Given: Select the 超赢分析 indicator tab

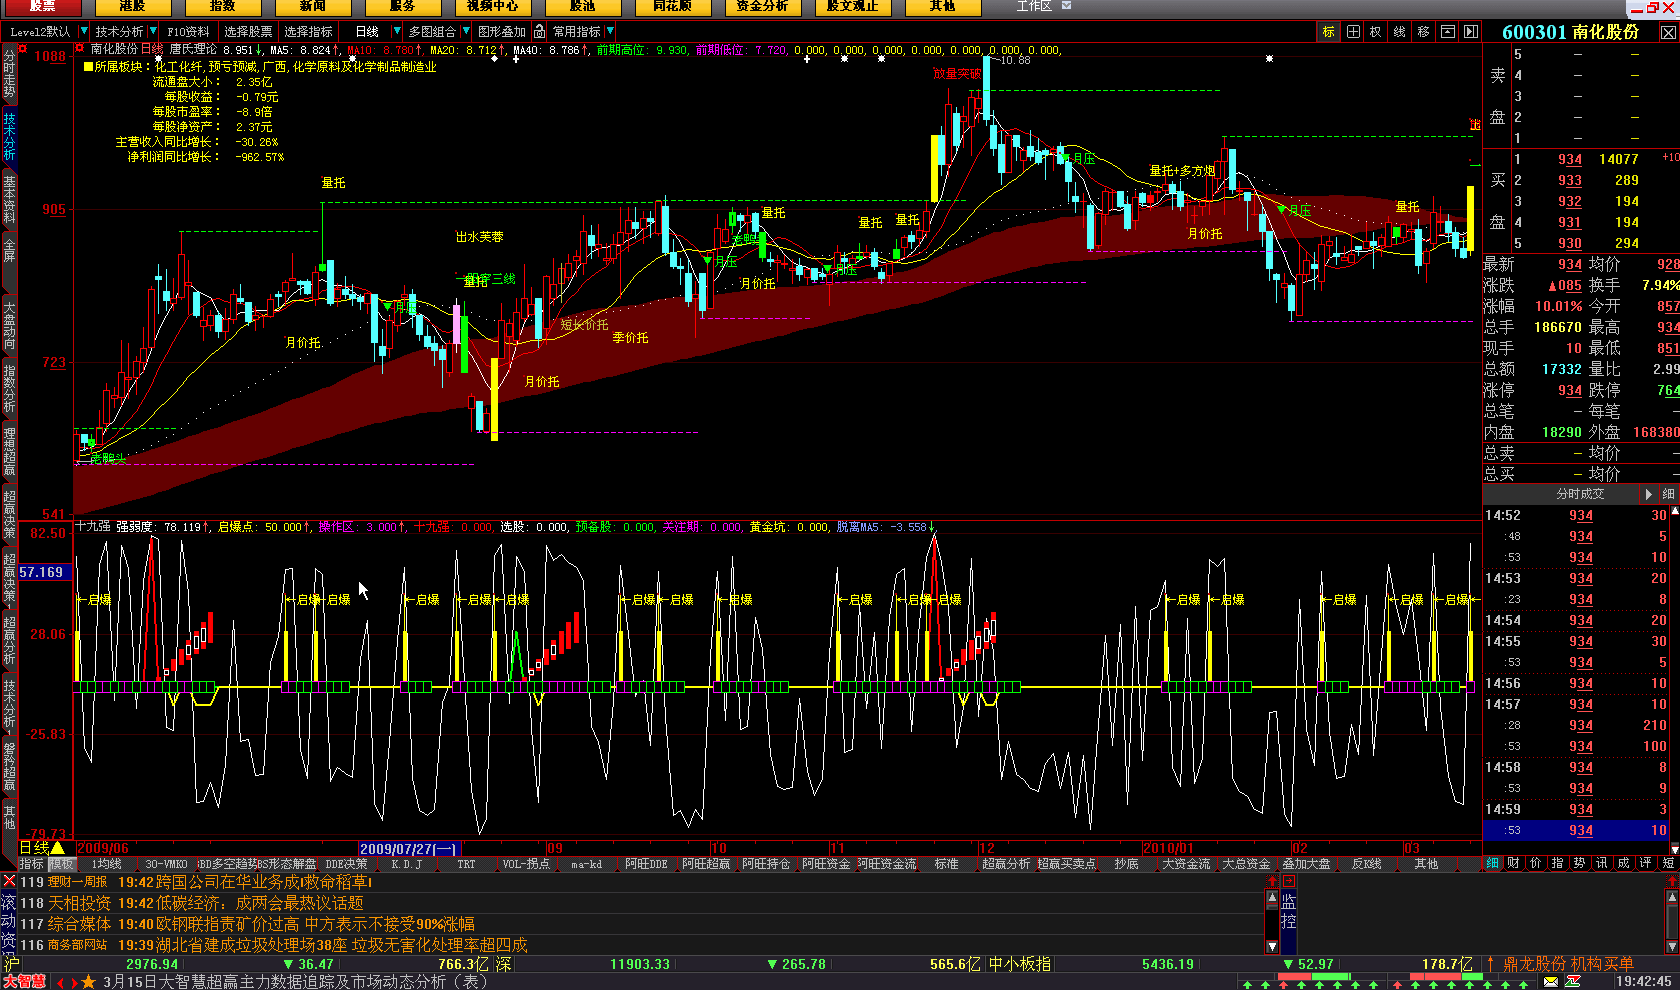Looking at the screenshot, I should 1005,864.
